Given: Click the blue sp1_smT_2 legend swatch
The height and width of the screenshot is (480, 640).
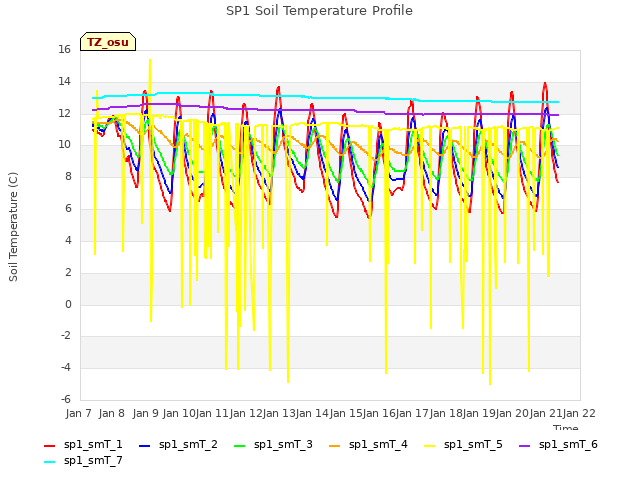Looking at the screenshot, I should (x=144, y=446).
